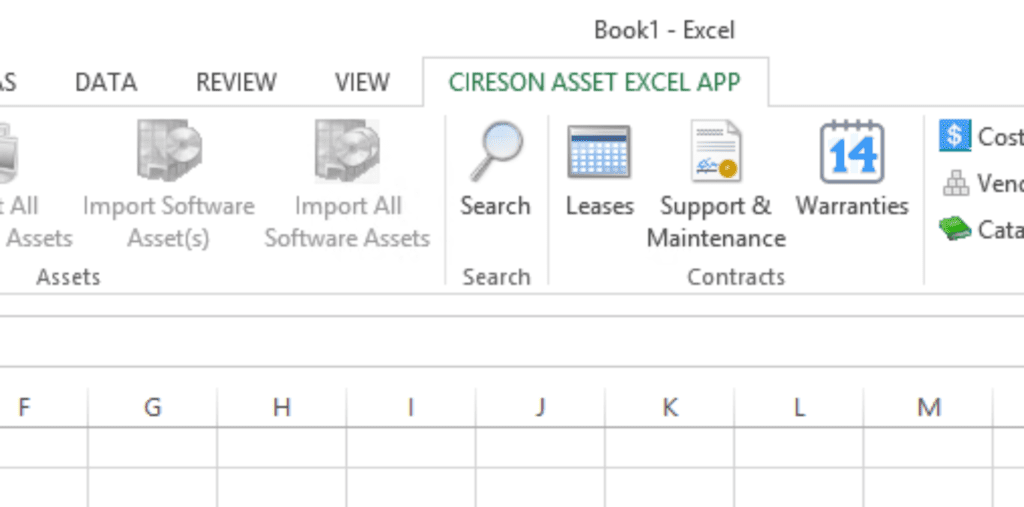The width and height of the screenshot is (1024, 507).
Task: Select column J header
Action: 540,407
